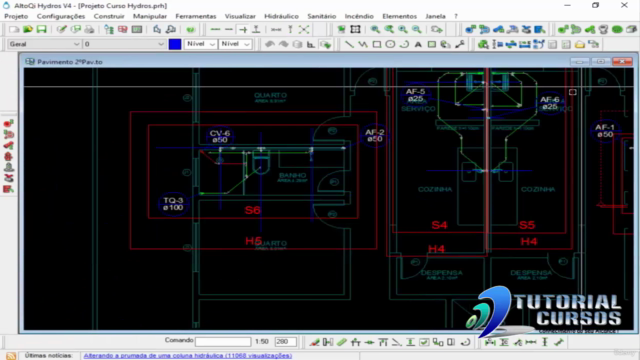
Task: Open the Hidráulico menu
Action: [281, 16]
